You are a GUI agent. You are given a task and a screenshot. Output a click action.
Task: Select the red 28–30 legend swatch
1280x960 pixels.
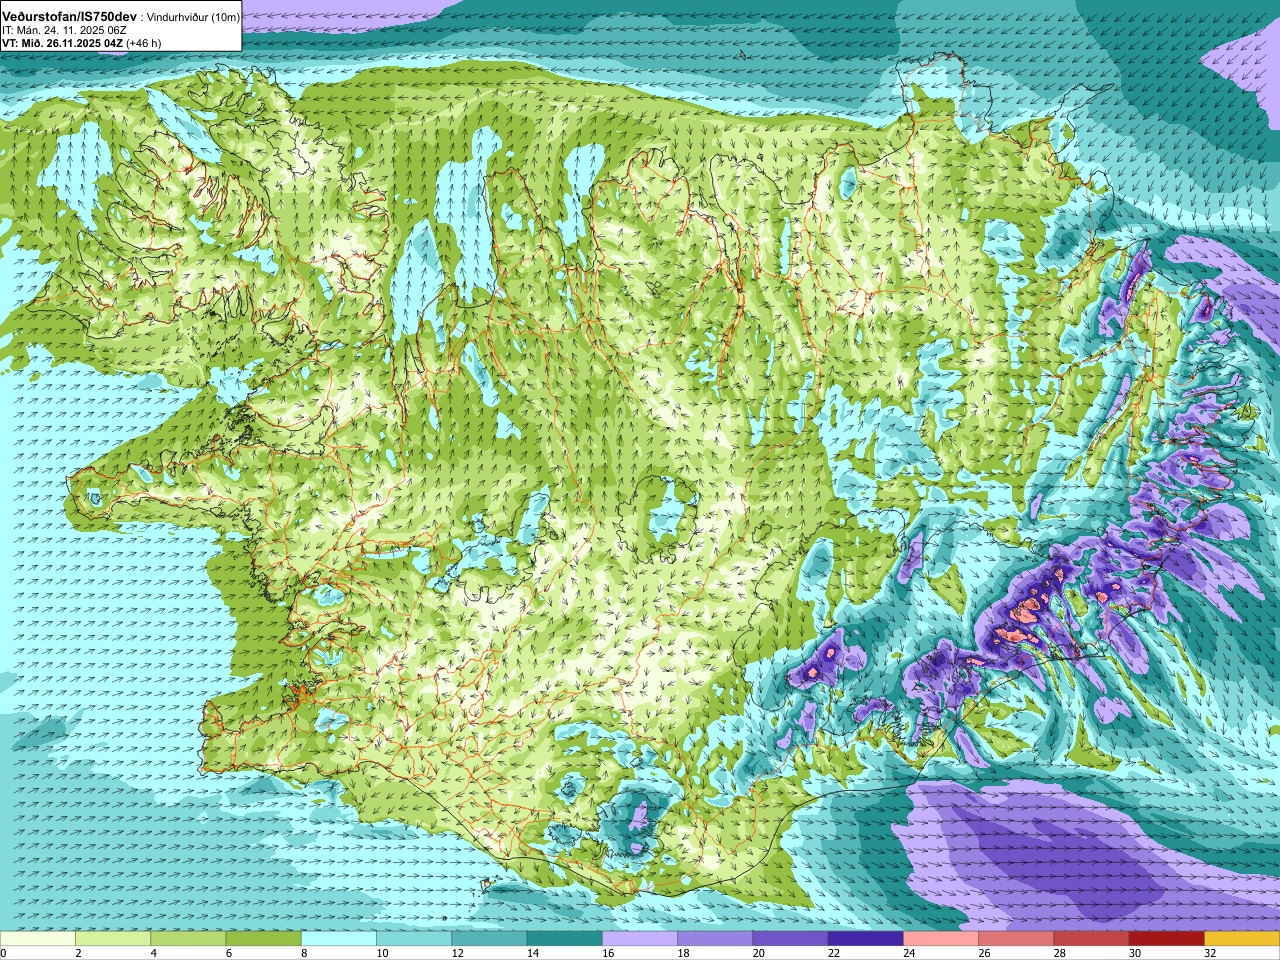(1091, 939)
